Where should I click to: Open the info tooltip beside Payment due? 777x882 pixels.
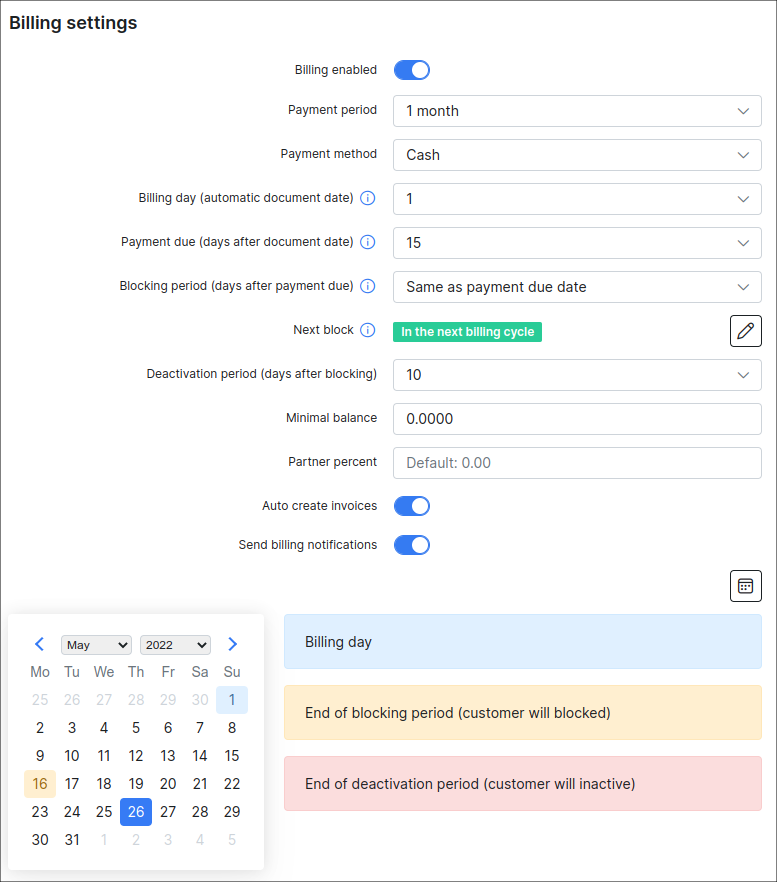[x=367, y=243]
